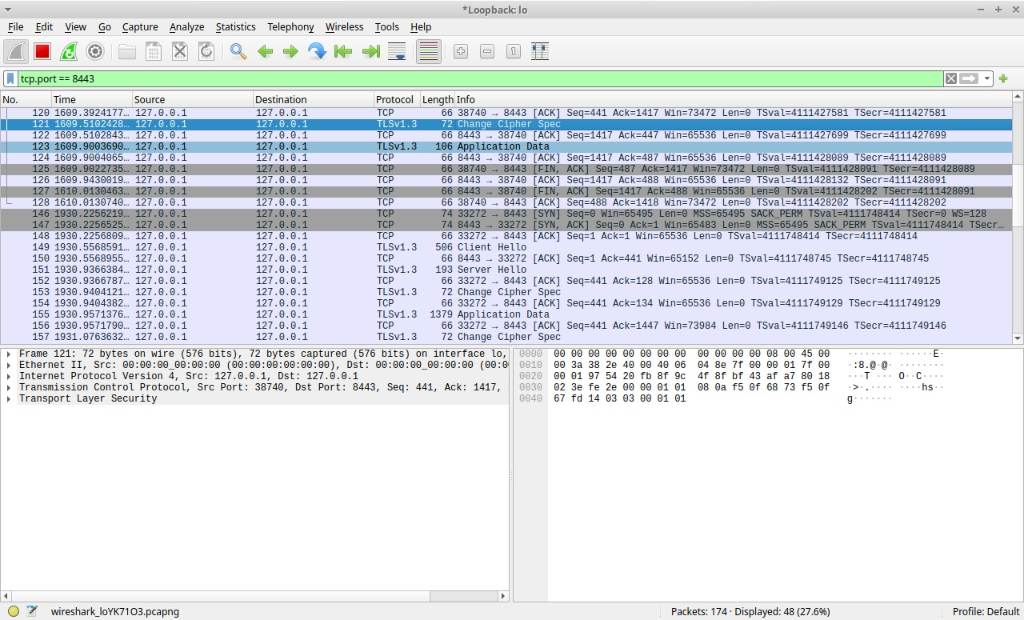Open the Tools menu
Viewport: 1024px width, 620px height.
pyautogui.click(x=387, y=27)
